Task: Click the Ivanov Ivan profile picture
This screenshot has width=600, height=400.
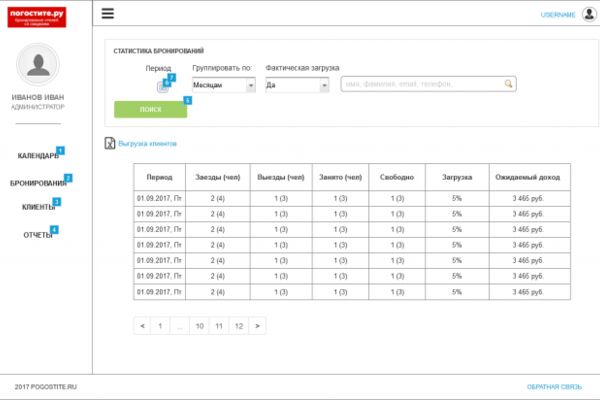Action: [x=38, y=64]
